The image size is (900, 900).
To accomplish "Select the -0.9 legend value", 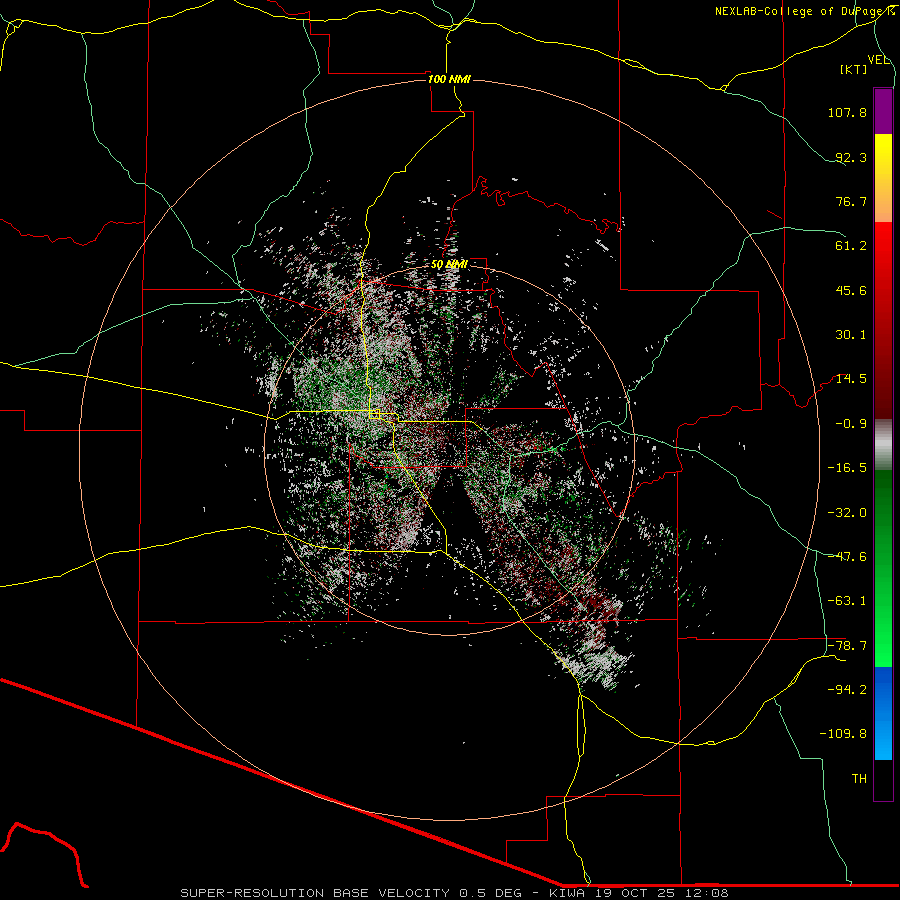I will [851, 424].
